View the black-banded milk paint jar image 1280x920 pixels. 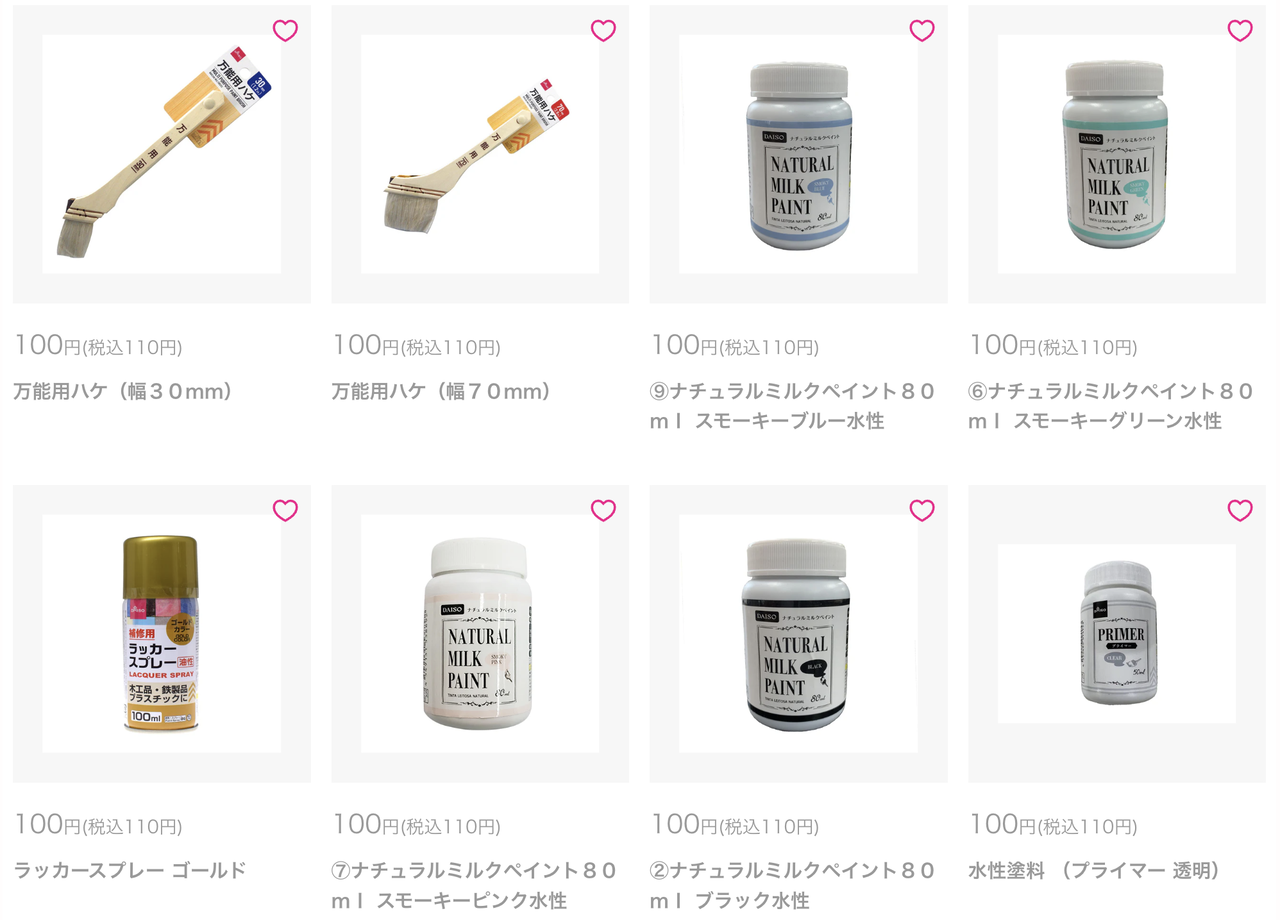coord(798,634)
